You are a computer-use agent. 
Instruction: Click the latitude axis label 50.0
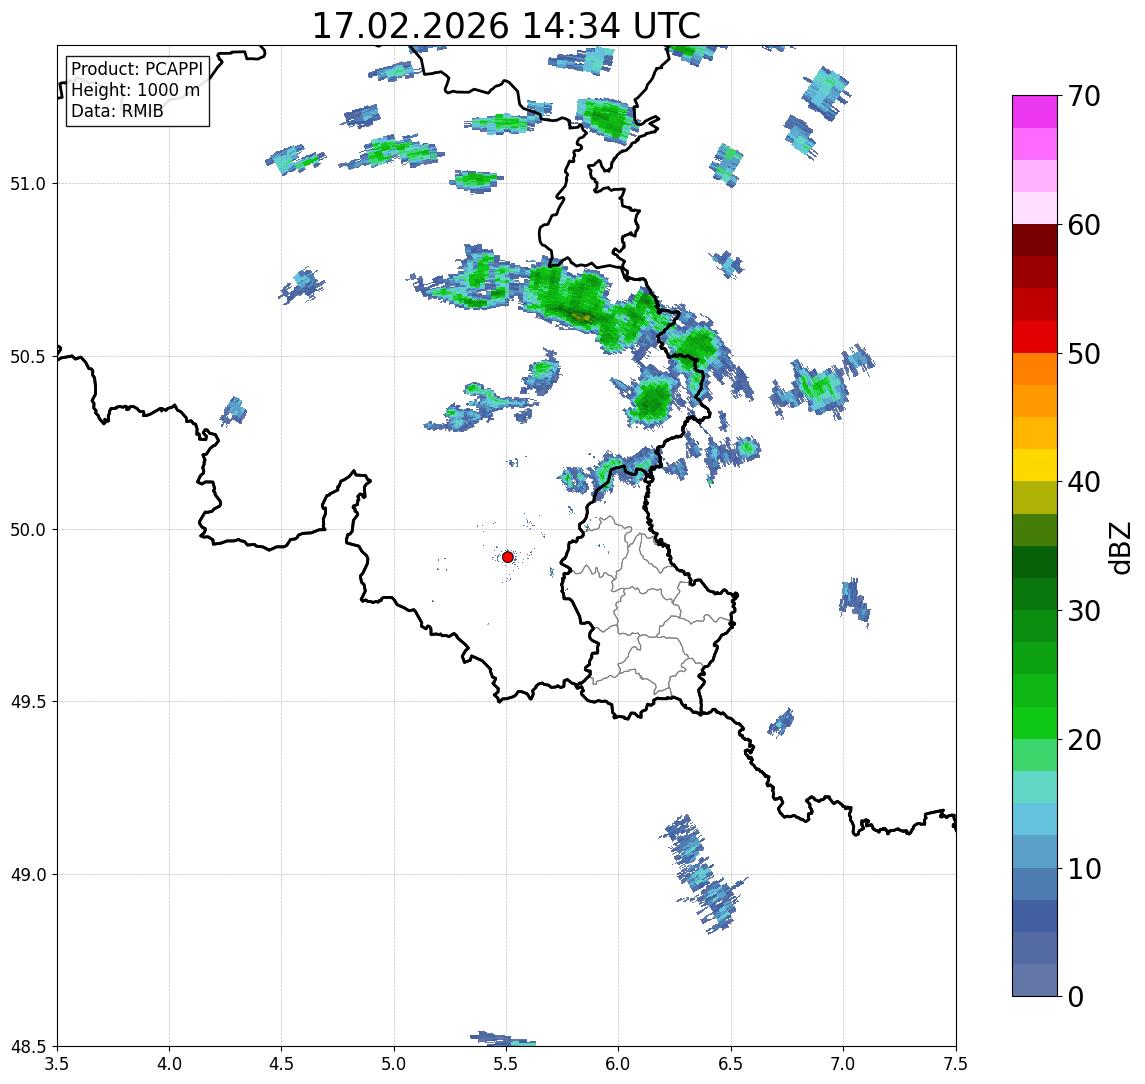point(28,530)
